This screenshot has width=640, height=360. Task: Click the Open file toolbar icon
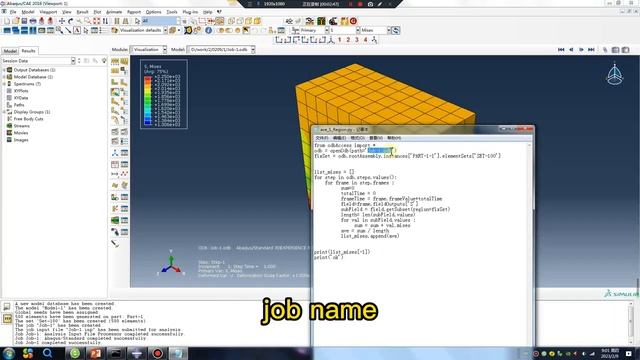coord(16,21)
